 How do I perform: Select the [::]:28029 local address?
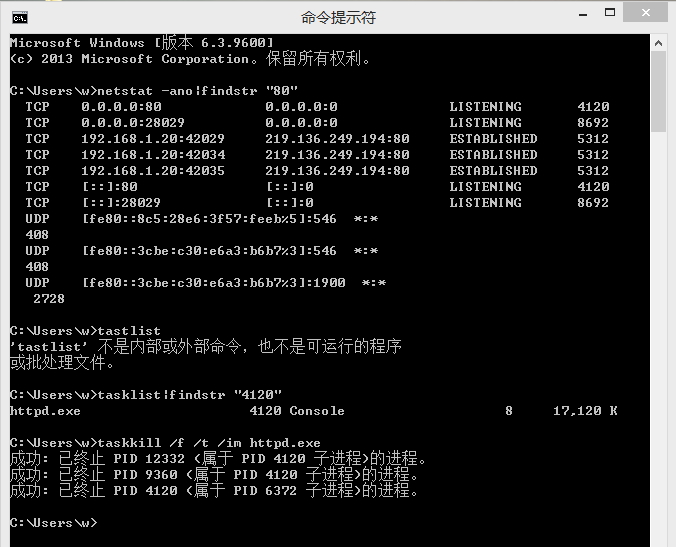pos(121,203)
